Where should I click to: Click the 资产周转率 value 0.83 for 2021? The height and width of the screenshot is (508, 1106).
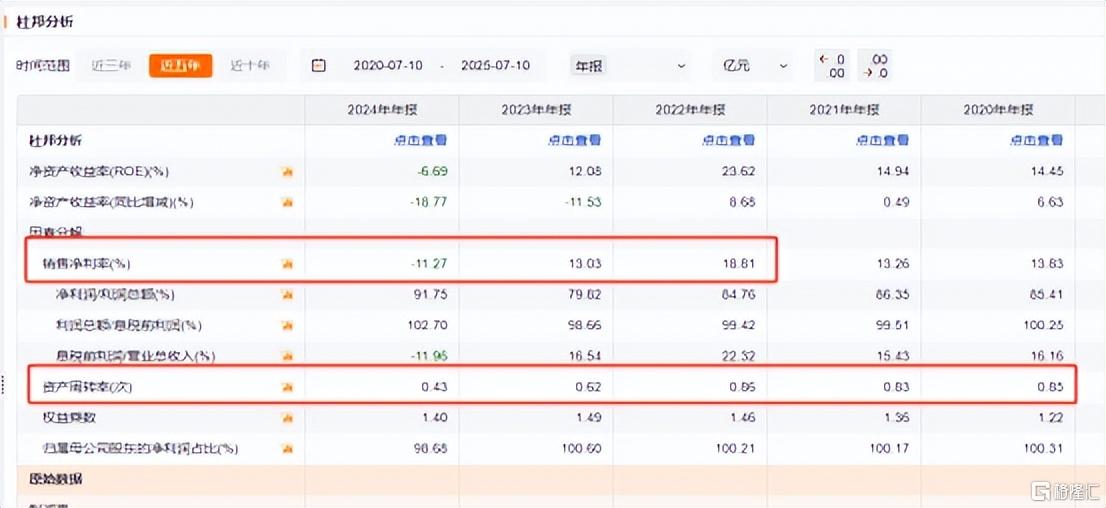[897, 387]
